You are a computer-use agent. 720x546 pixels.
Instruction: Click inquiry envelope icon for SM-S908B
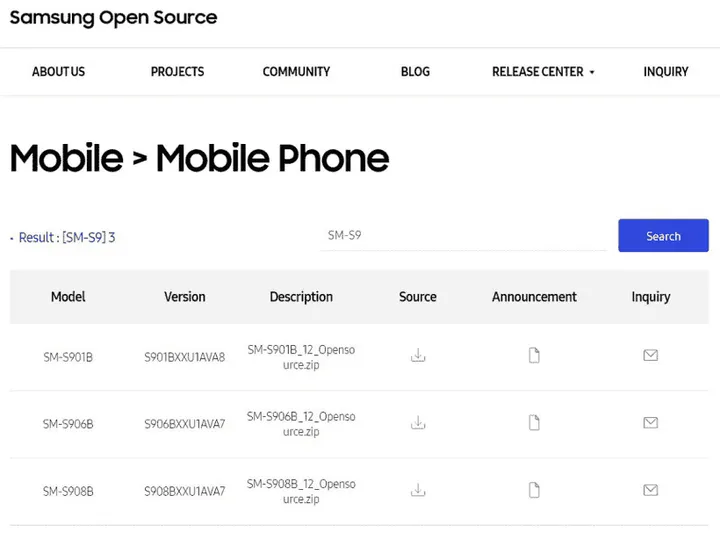(x=650, y=490)
